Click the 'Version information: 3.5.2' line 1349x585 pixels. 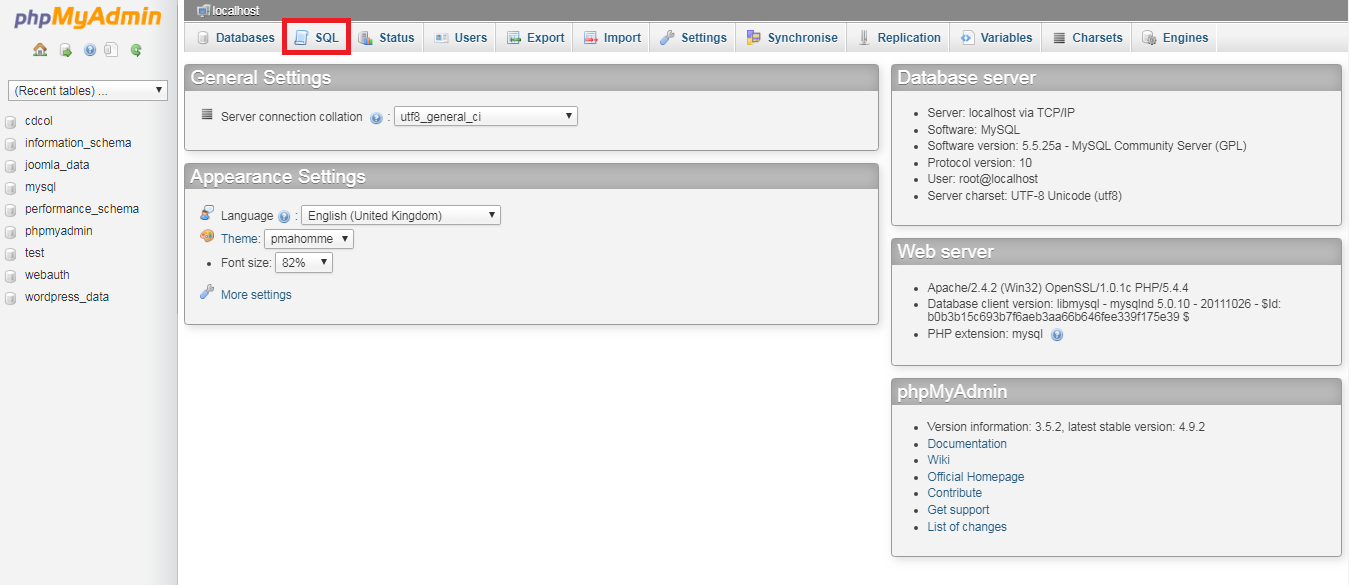(1066, 427)
